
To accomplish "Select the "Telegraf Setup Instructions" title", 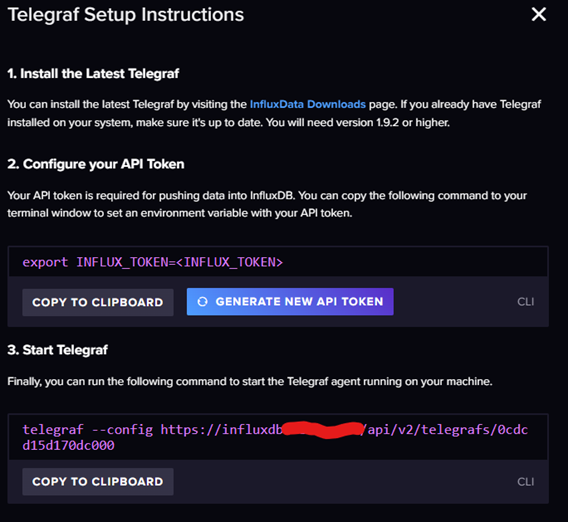I will 126,15.
